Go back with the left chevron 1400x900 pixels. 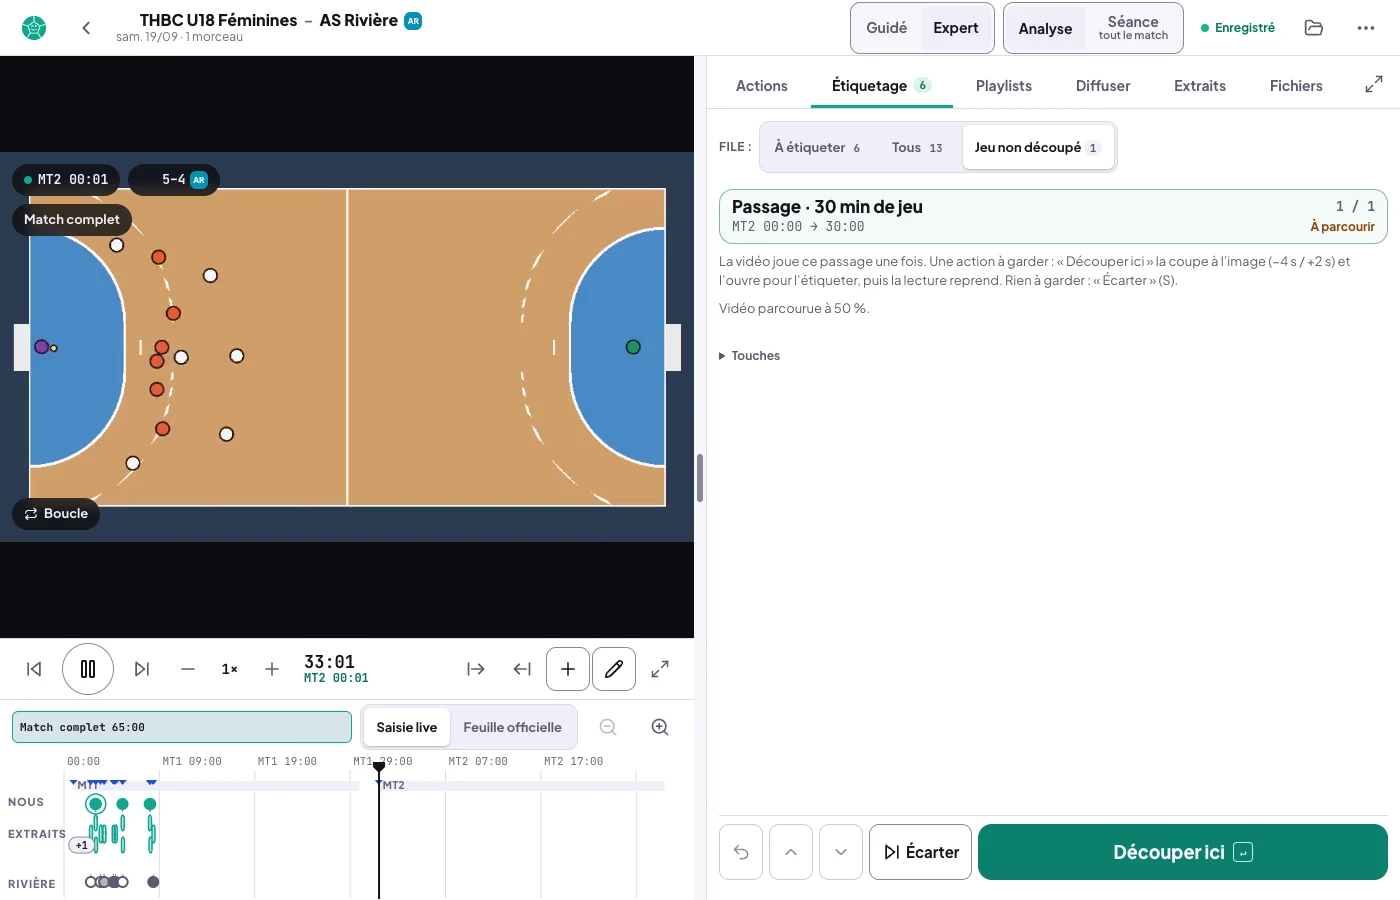[x=86, y=28]
